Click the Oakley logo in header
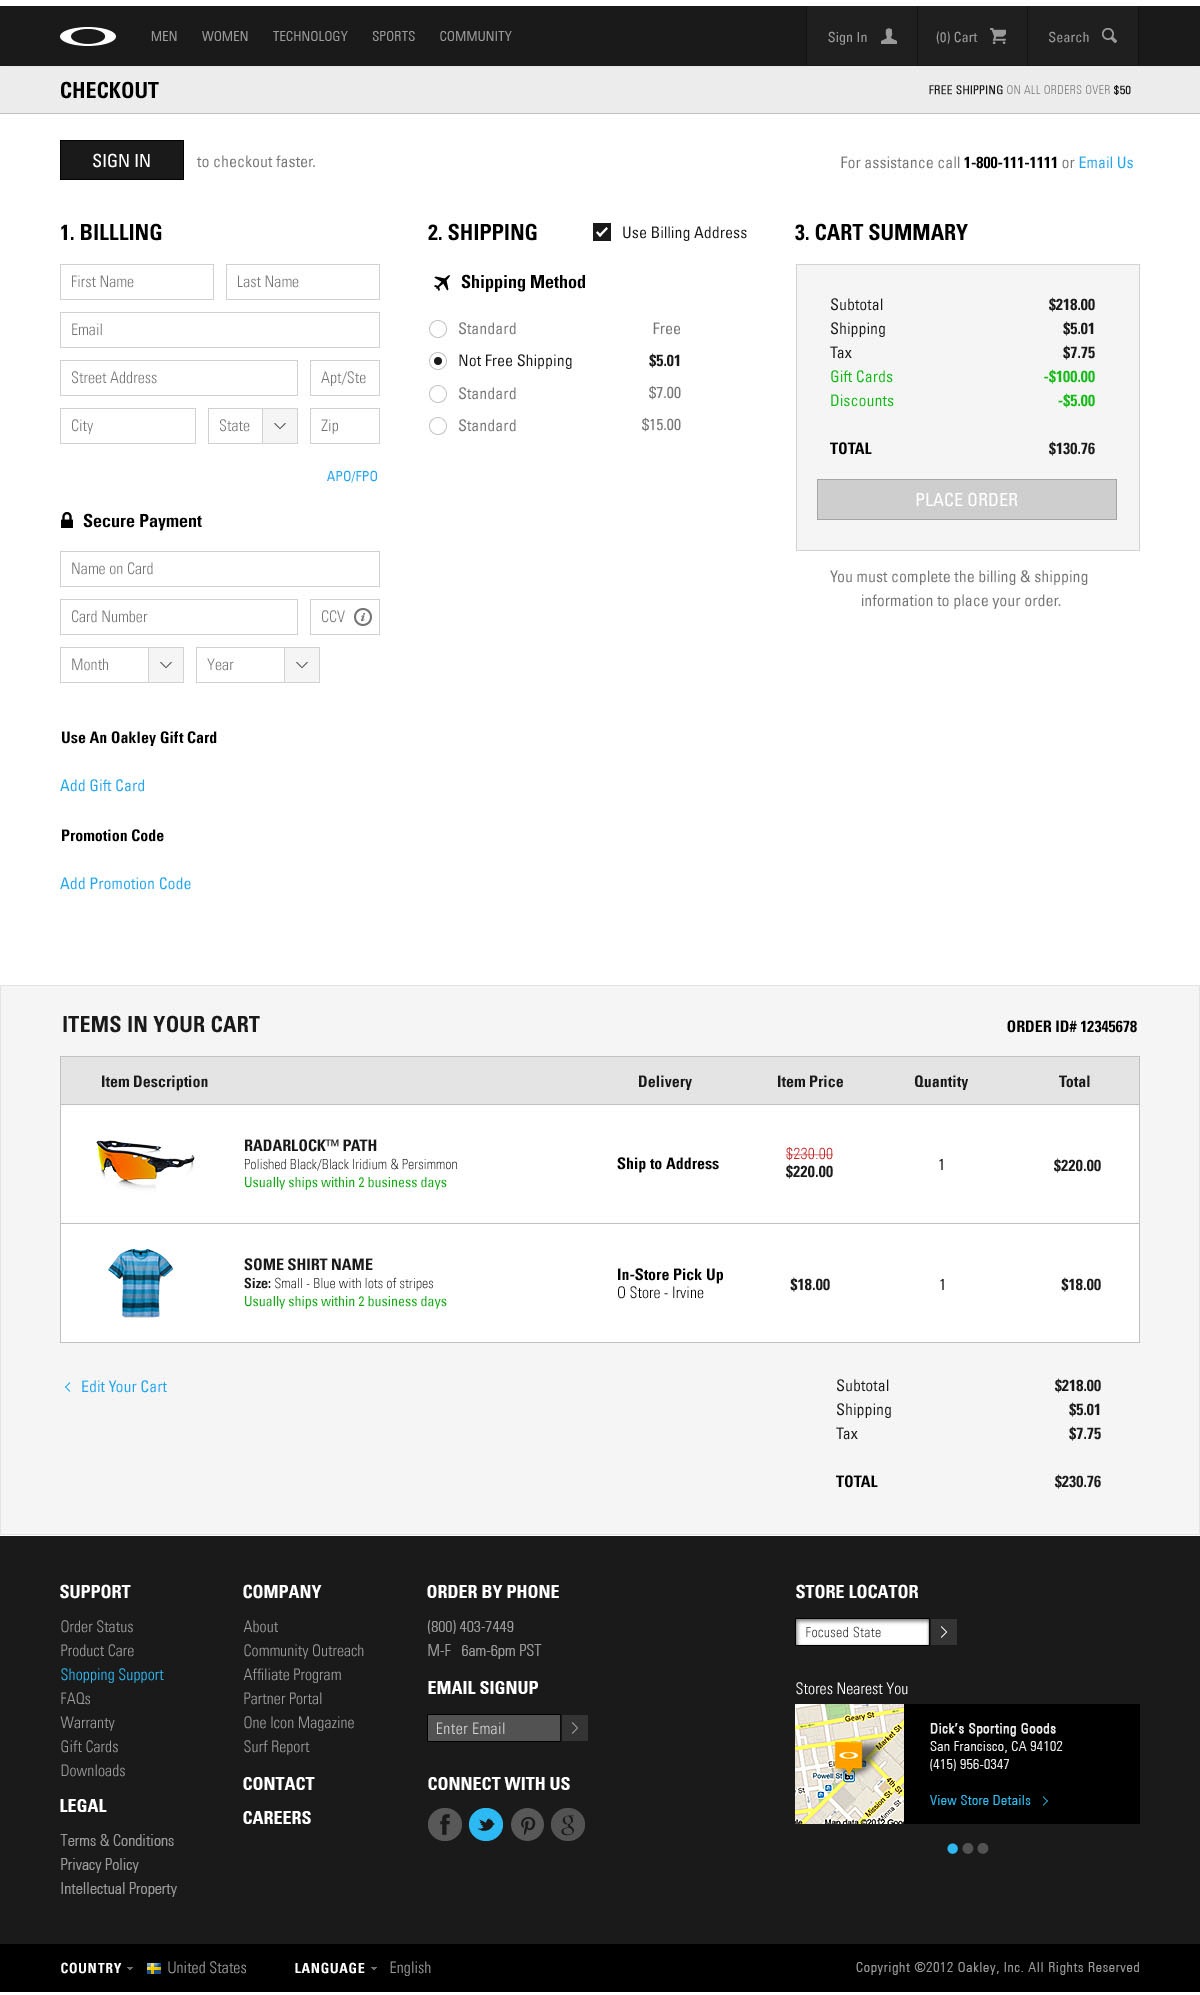1200x1995 pixels. 88,37
